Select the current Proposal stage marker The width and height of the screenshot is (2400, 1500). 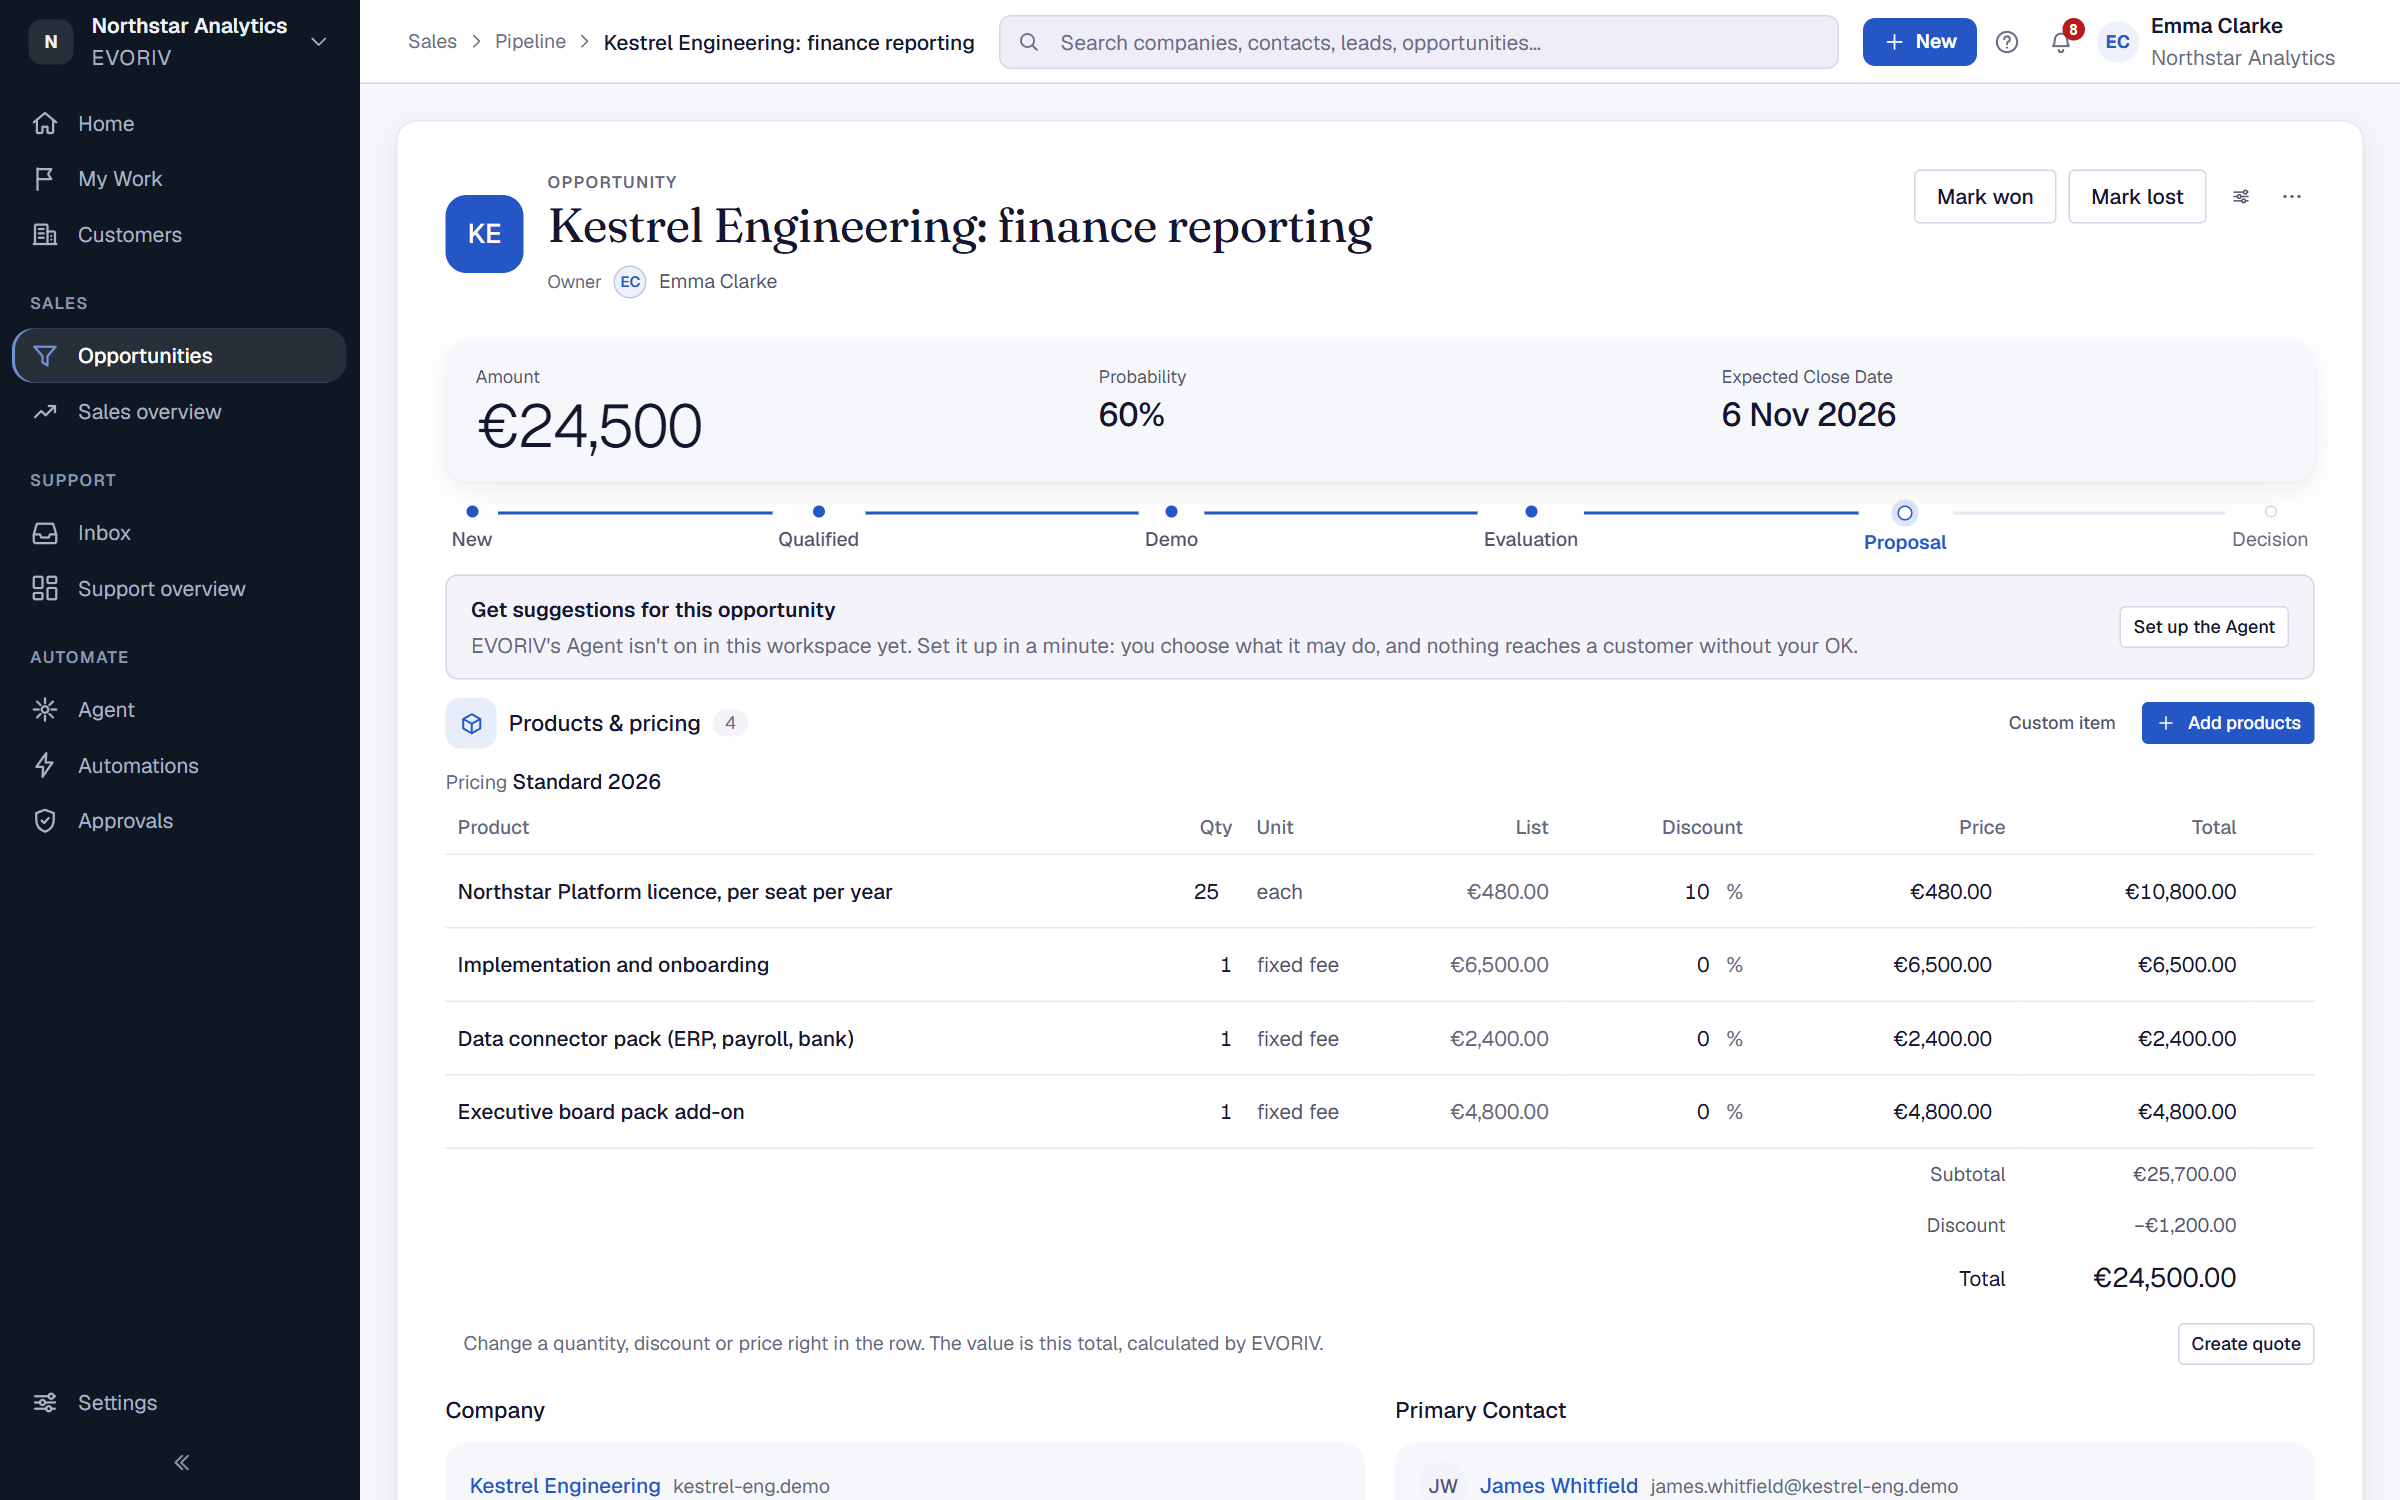[1905, 513]
